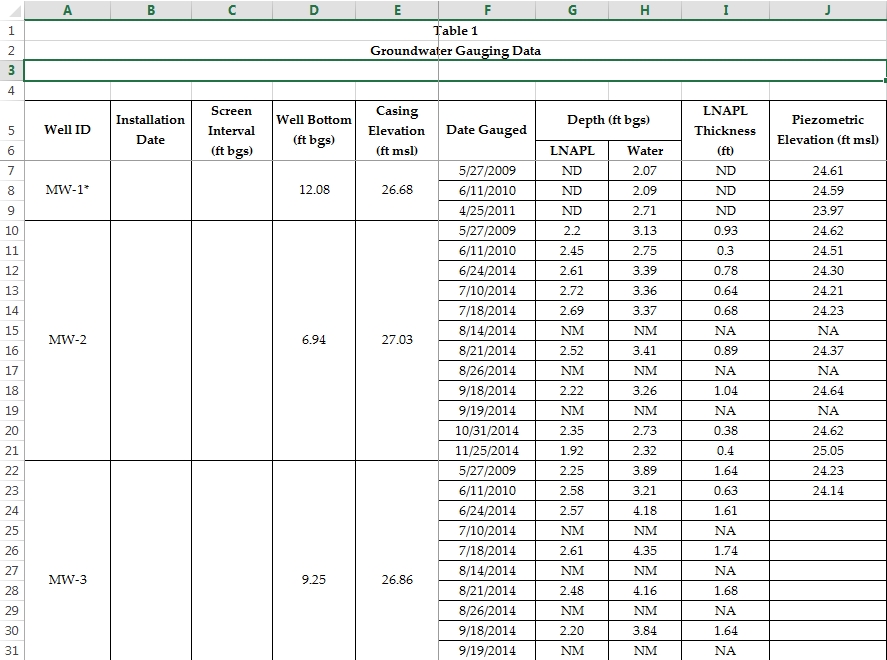Screen dimensions: 887x660
Task: Select column F header
Action: (x=487, y=10)
